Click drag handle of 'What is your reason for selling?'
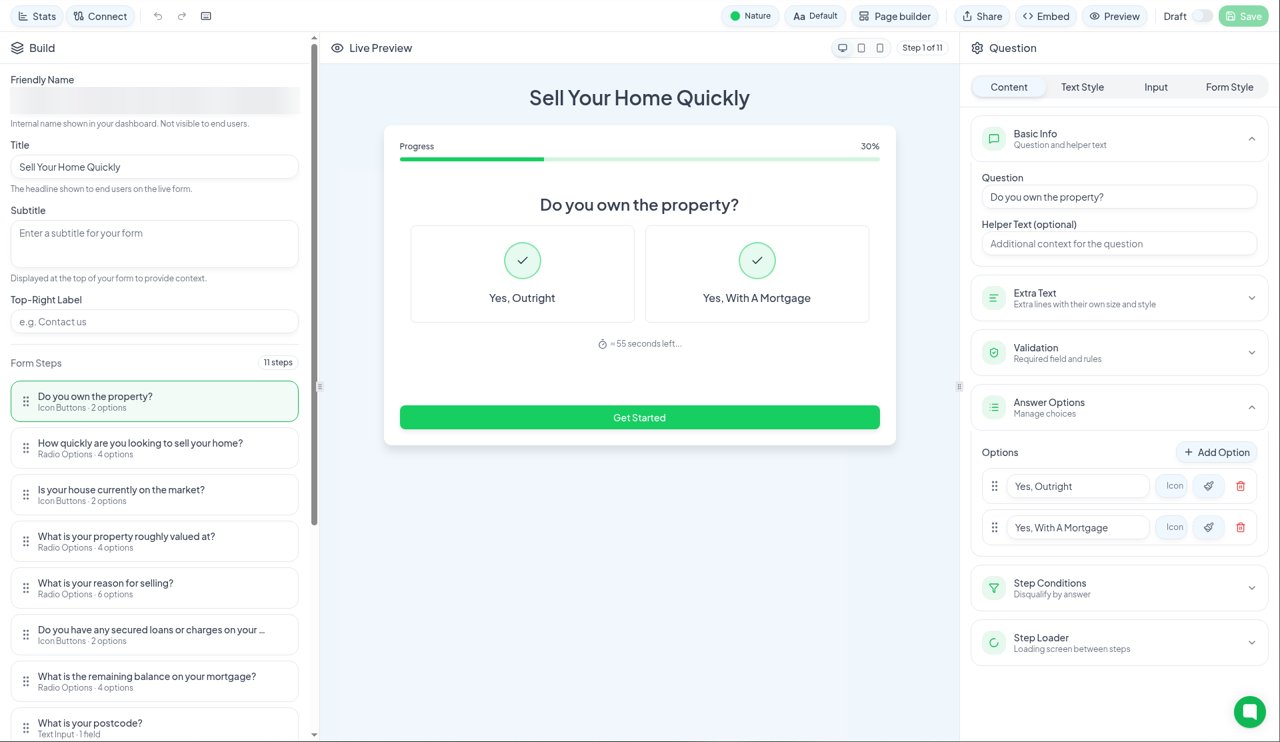Viewport: 1280px width, 742px height. [x=26, y=588]
